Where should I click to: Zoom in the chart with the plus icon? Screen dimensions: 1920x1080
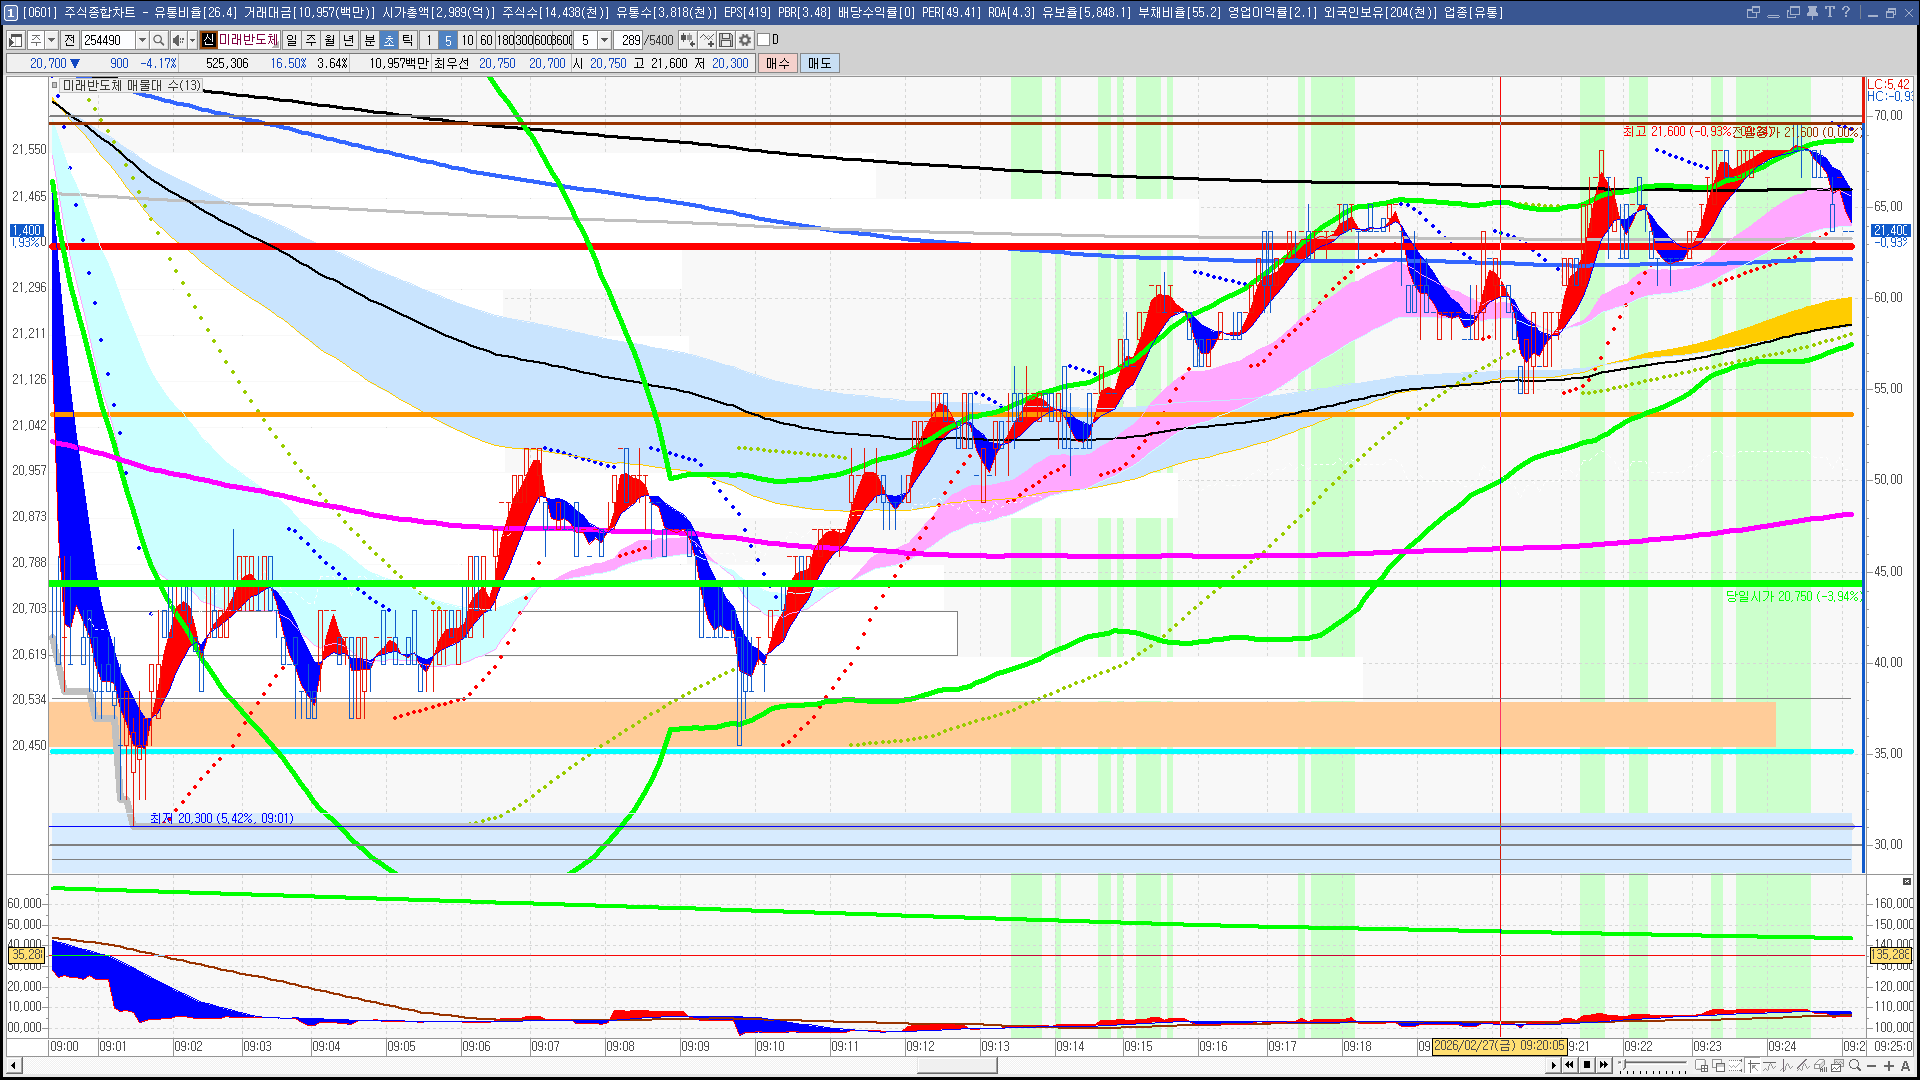1888,1065
